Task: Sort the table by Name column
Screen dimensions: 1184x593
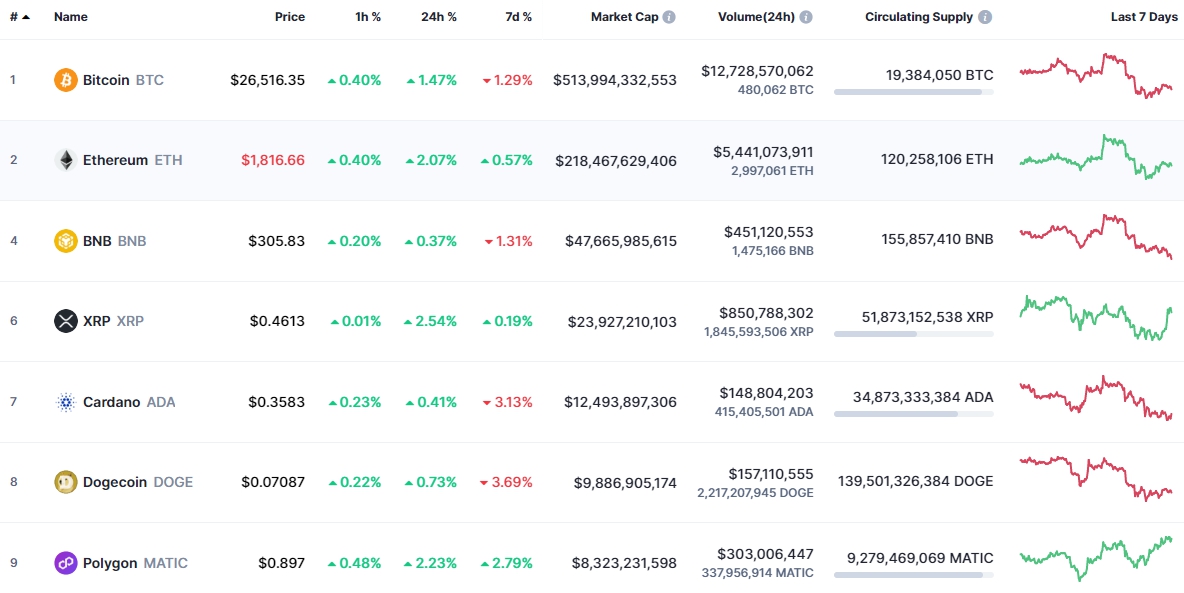Action: pyautogui.click(x=69, y=17)
